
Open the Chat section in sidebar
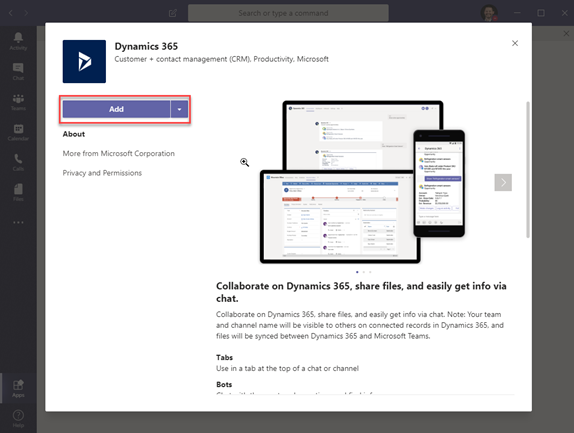click(18, 72)
